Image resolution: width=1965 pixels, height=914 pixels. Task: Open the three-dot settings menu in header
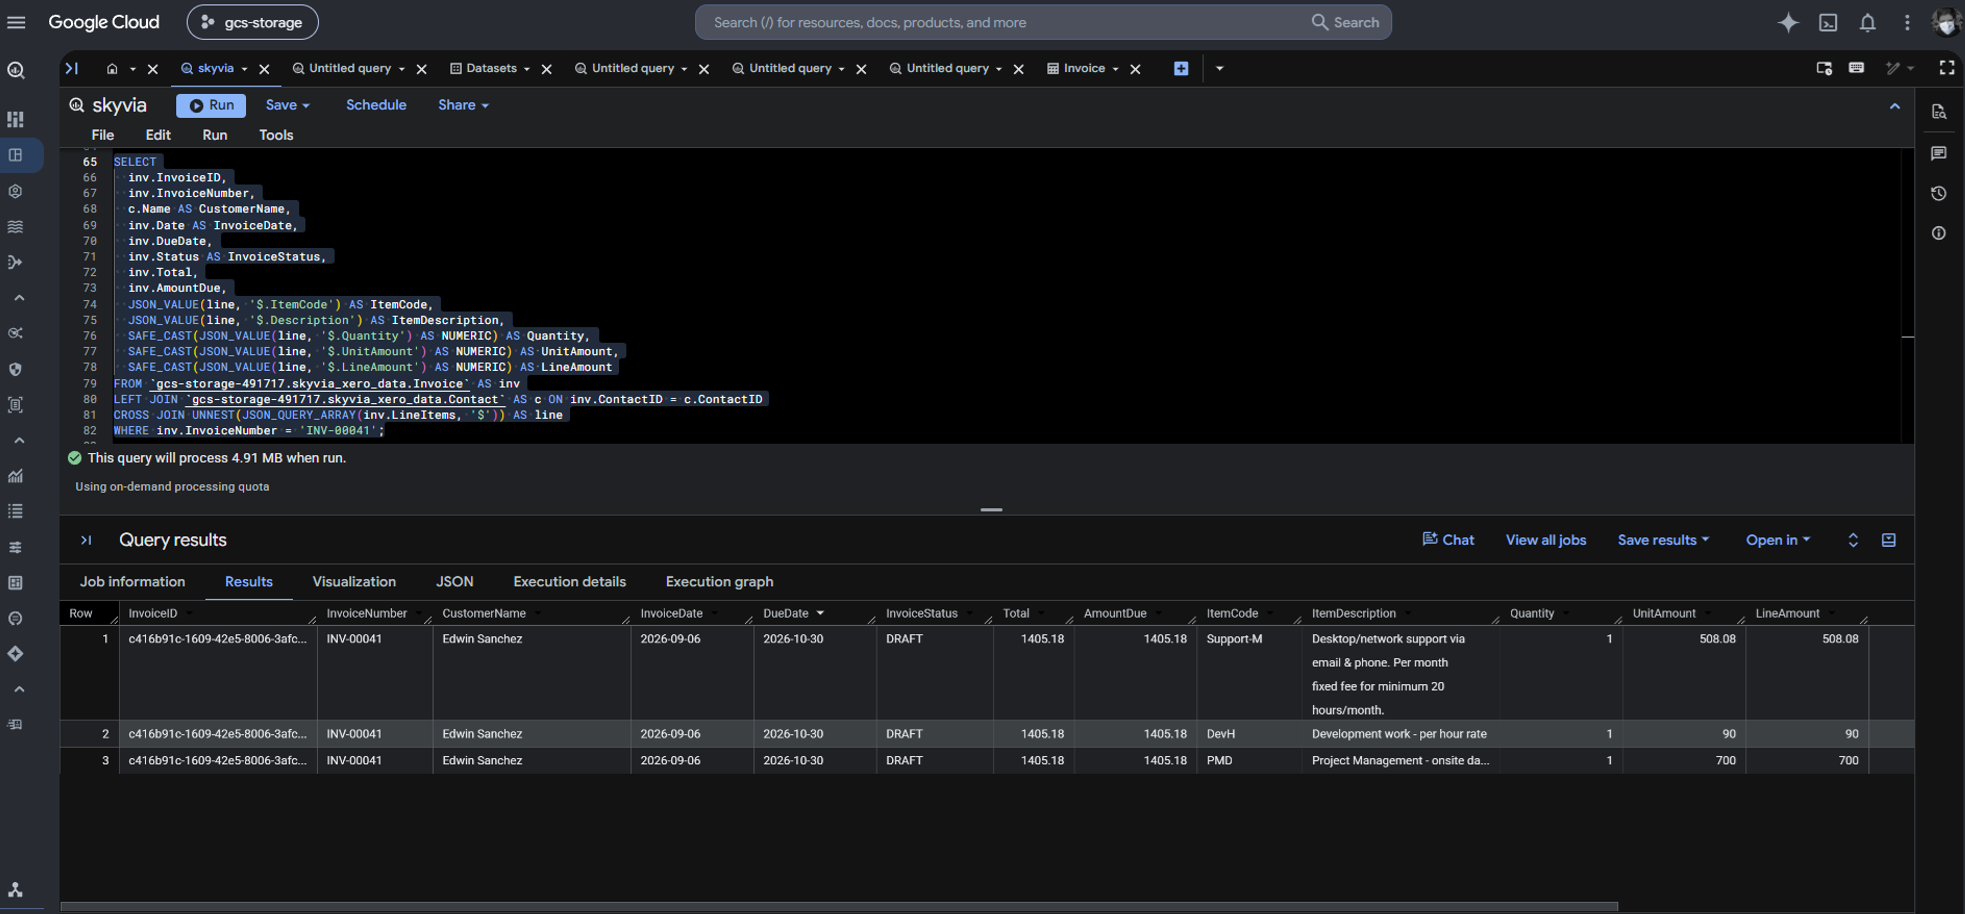tap(1907, 22)
